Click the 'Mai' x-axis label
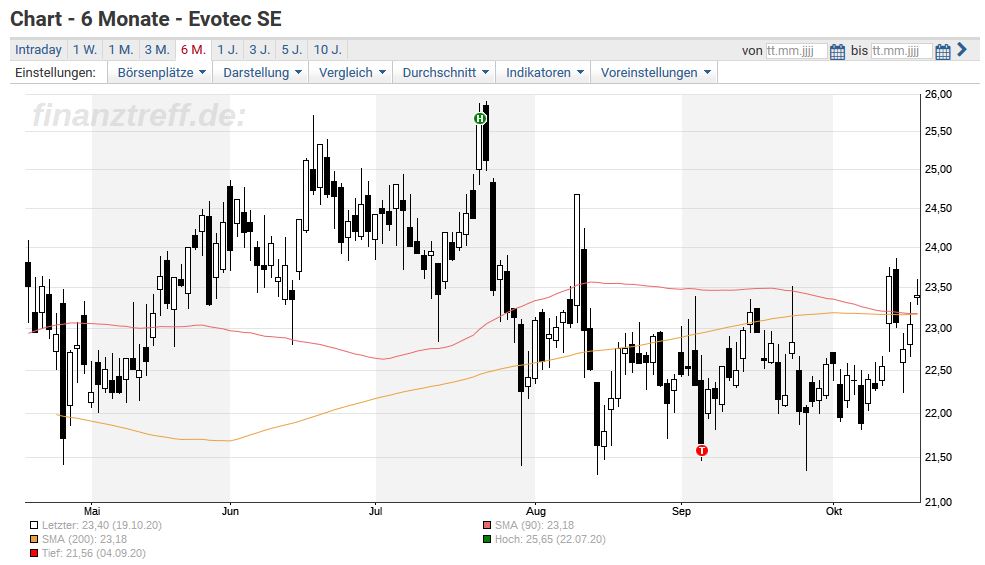985x565 pixels. tap(92, 511)
